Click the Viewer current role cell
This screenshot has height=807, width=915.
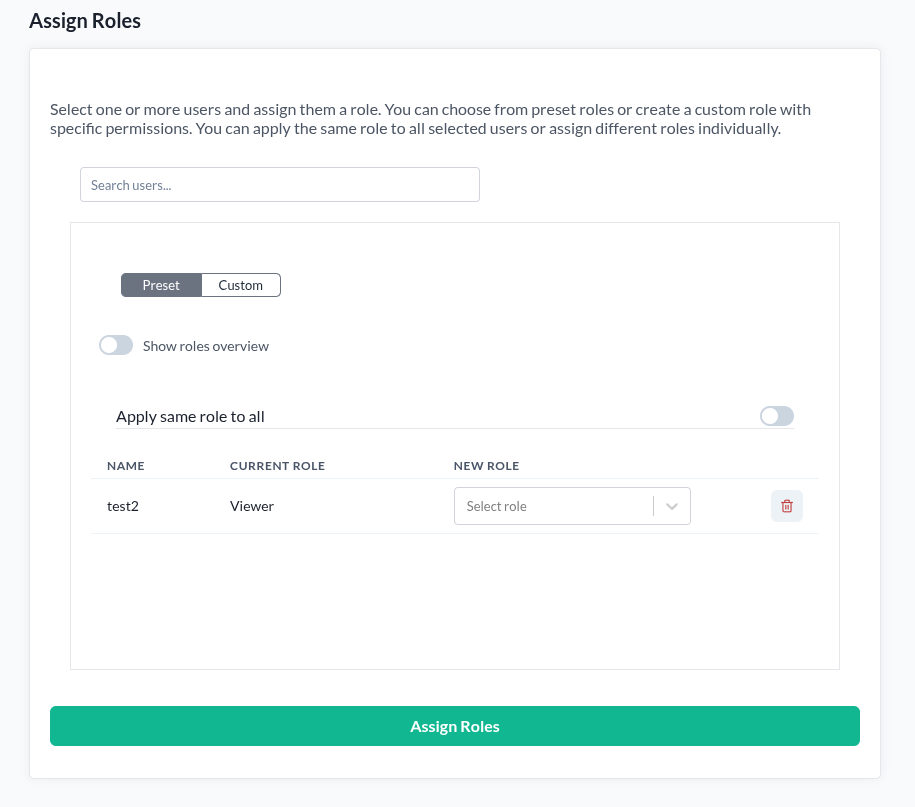click(252, 506)
